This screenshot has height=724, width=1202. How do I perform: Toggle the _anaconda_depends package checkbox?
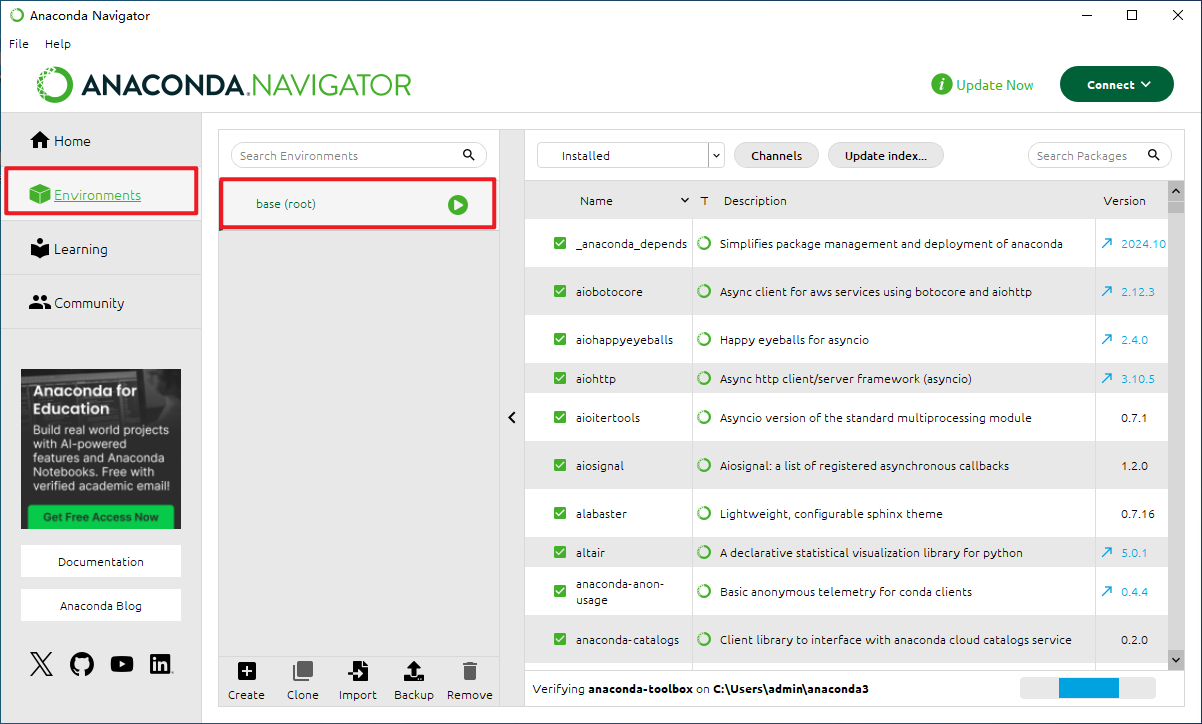(x=560, y=244)
